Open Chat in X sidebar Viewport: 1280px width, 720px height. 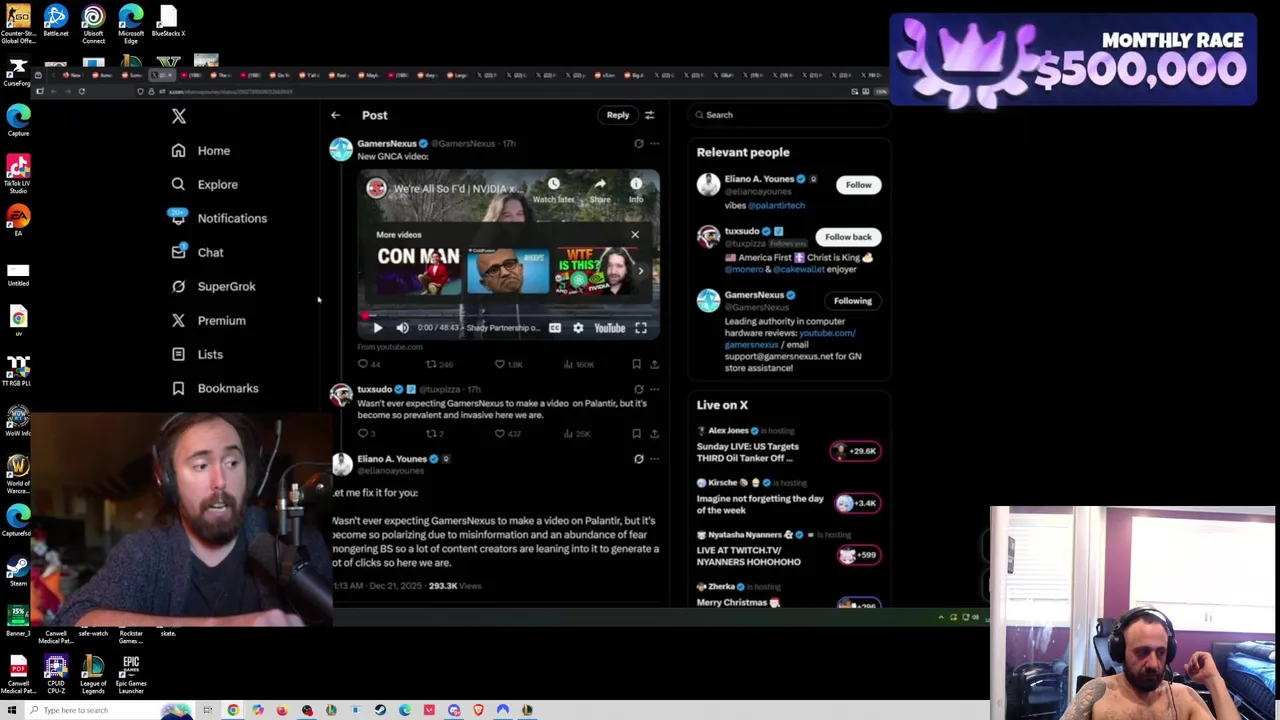point(198,252)
